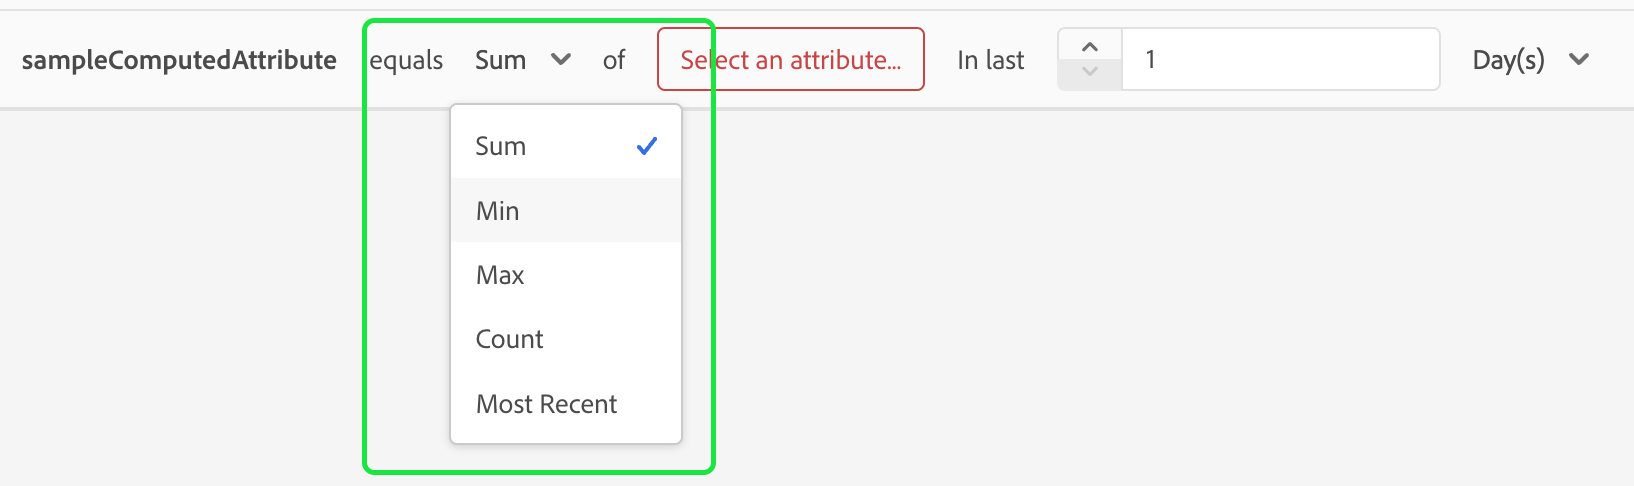Click the blue checkmark beside Sum

(647, 146)
